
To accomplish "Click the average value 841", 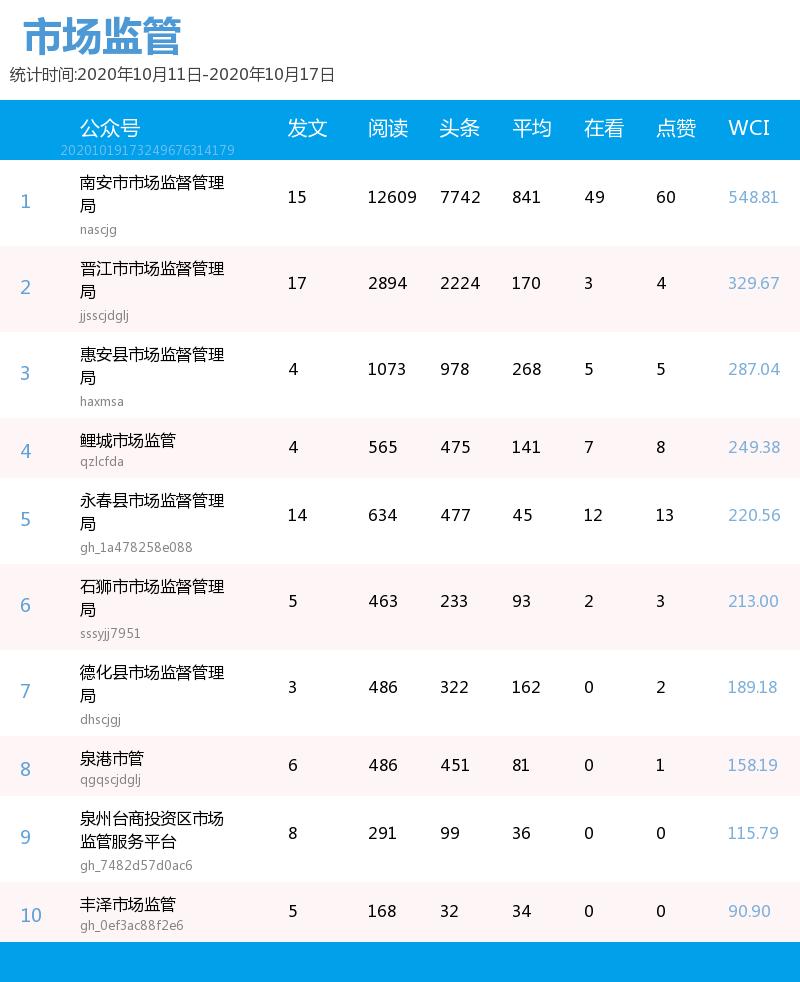I will [526, 197].
